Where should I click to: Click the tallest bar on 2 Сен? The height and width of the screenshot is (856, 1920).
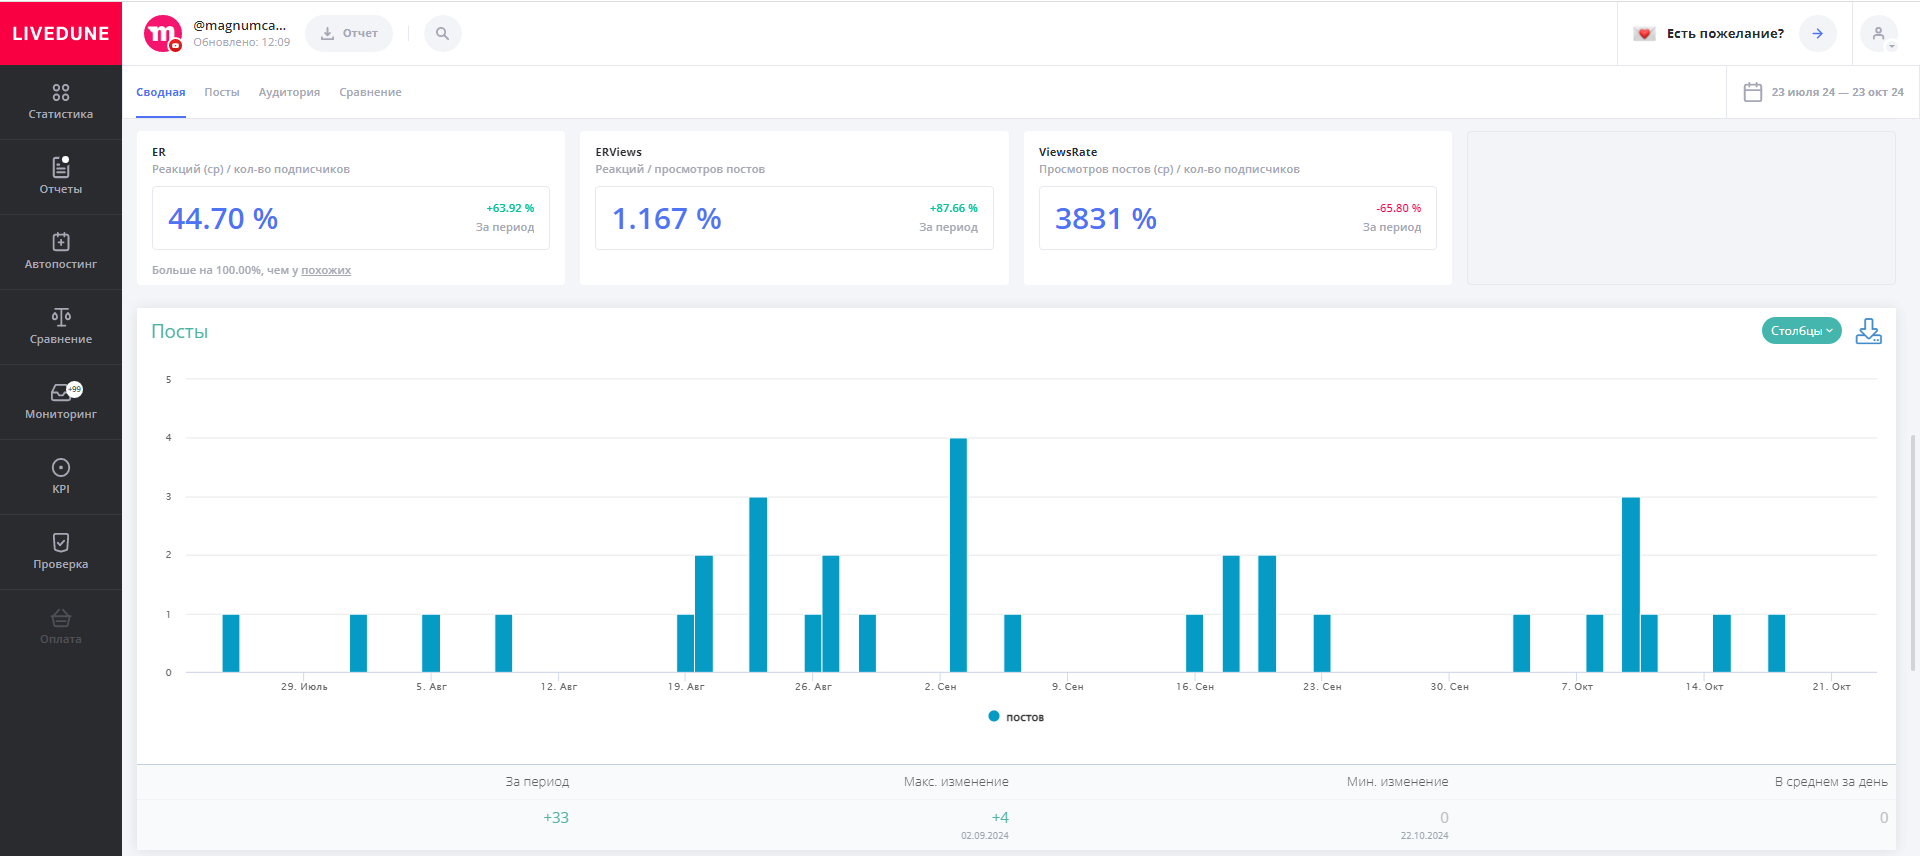958,555
